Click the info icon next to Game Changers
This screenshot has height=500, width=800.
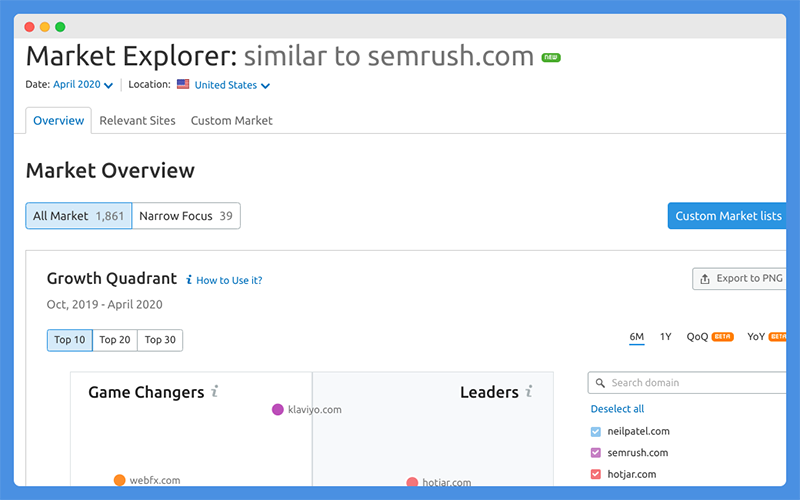[215, 391]
